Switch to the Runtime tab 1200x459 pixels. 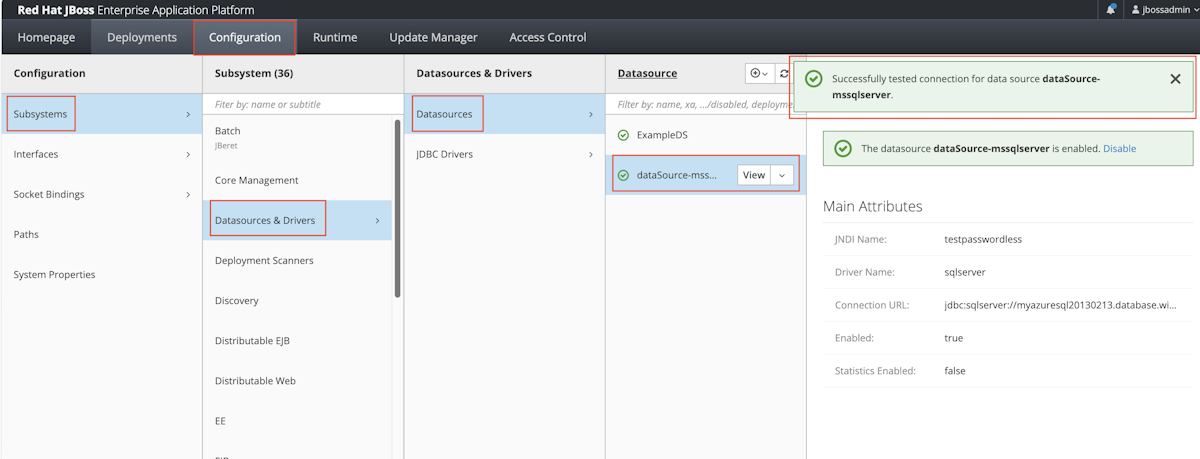click(335, 37)
